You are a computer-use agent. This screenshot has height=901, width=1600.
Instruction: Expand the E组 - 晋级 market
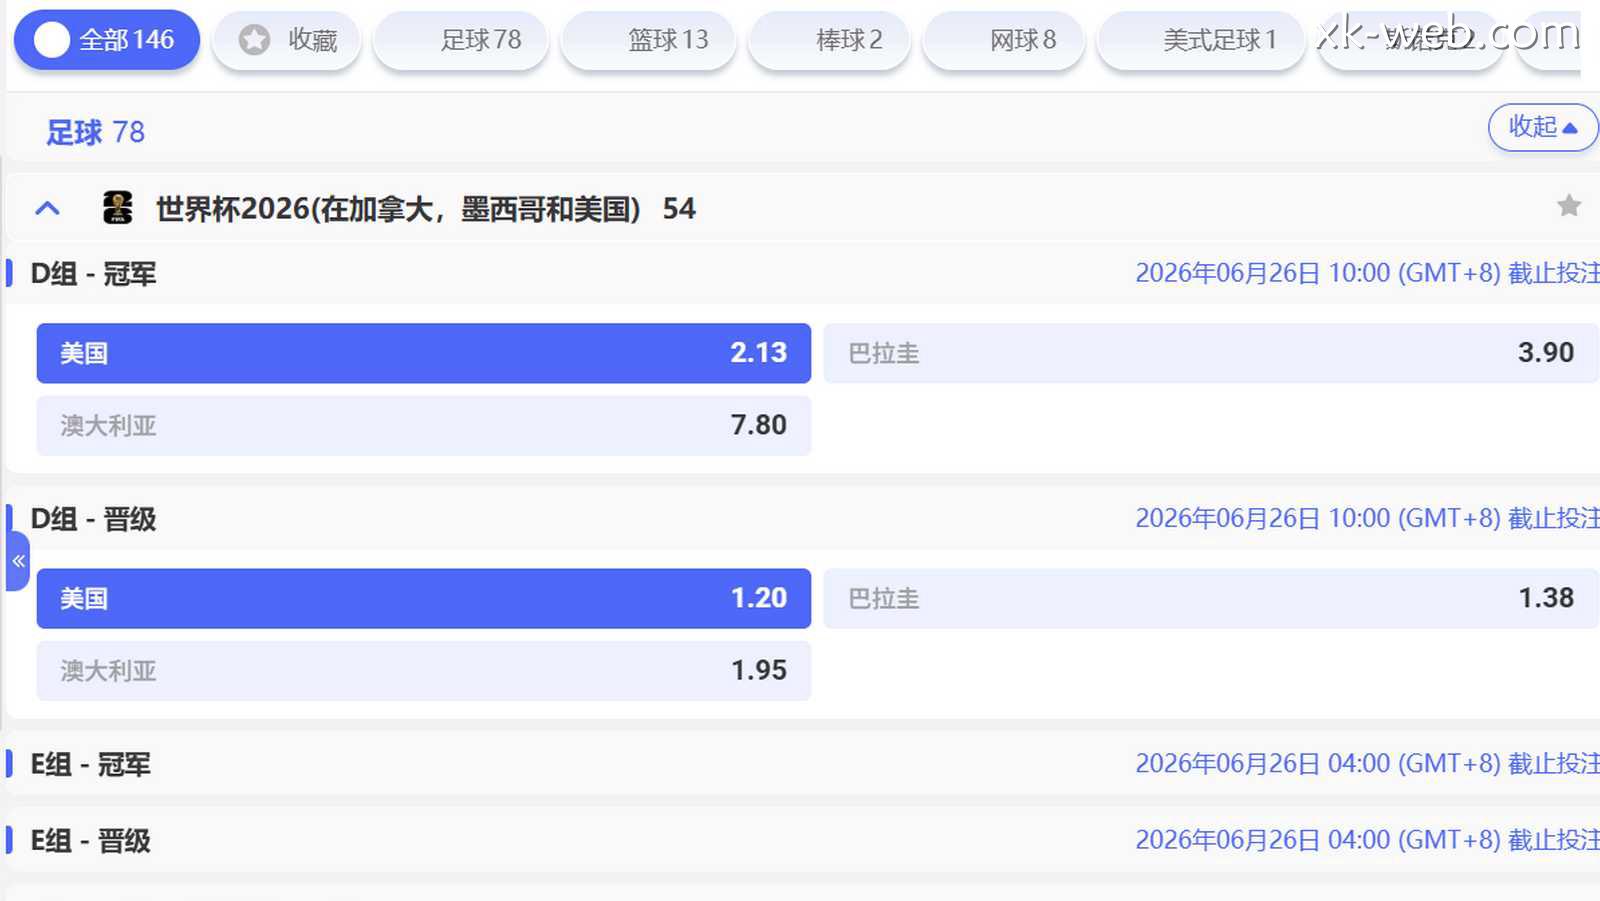point(90,841)
